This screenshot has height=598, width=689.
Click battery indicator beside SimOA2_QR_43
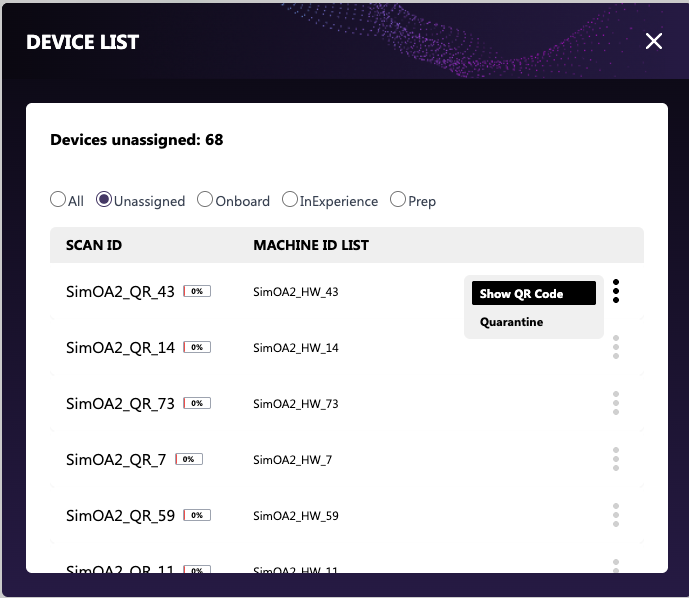197,292
